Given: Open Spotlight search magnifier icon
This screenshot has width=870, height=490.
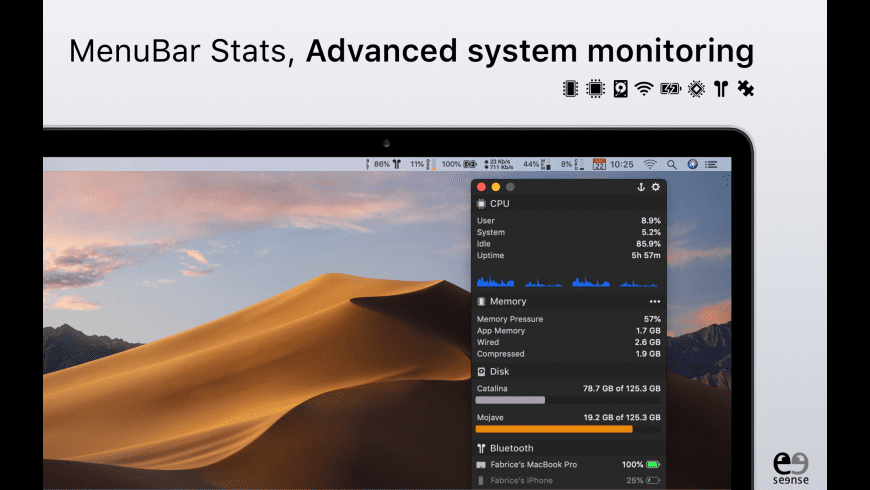Looking at the screenshot, I should click(x=671, y=164).
